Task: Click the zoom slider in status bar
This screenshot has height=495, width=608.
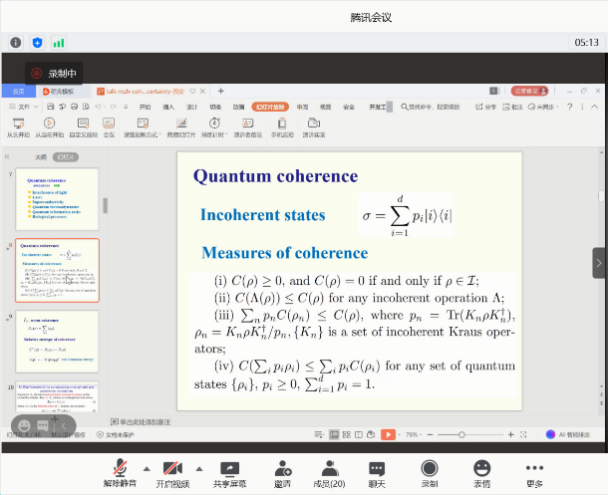Action: pyautogui.click(x=461, y=435)
